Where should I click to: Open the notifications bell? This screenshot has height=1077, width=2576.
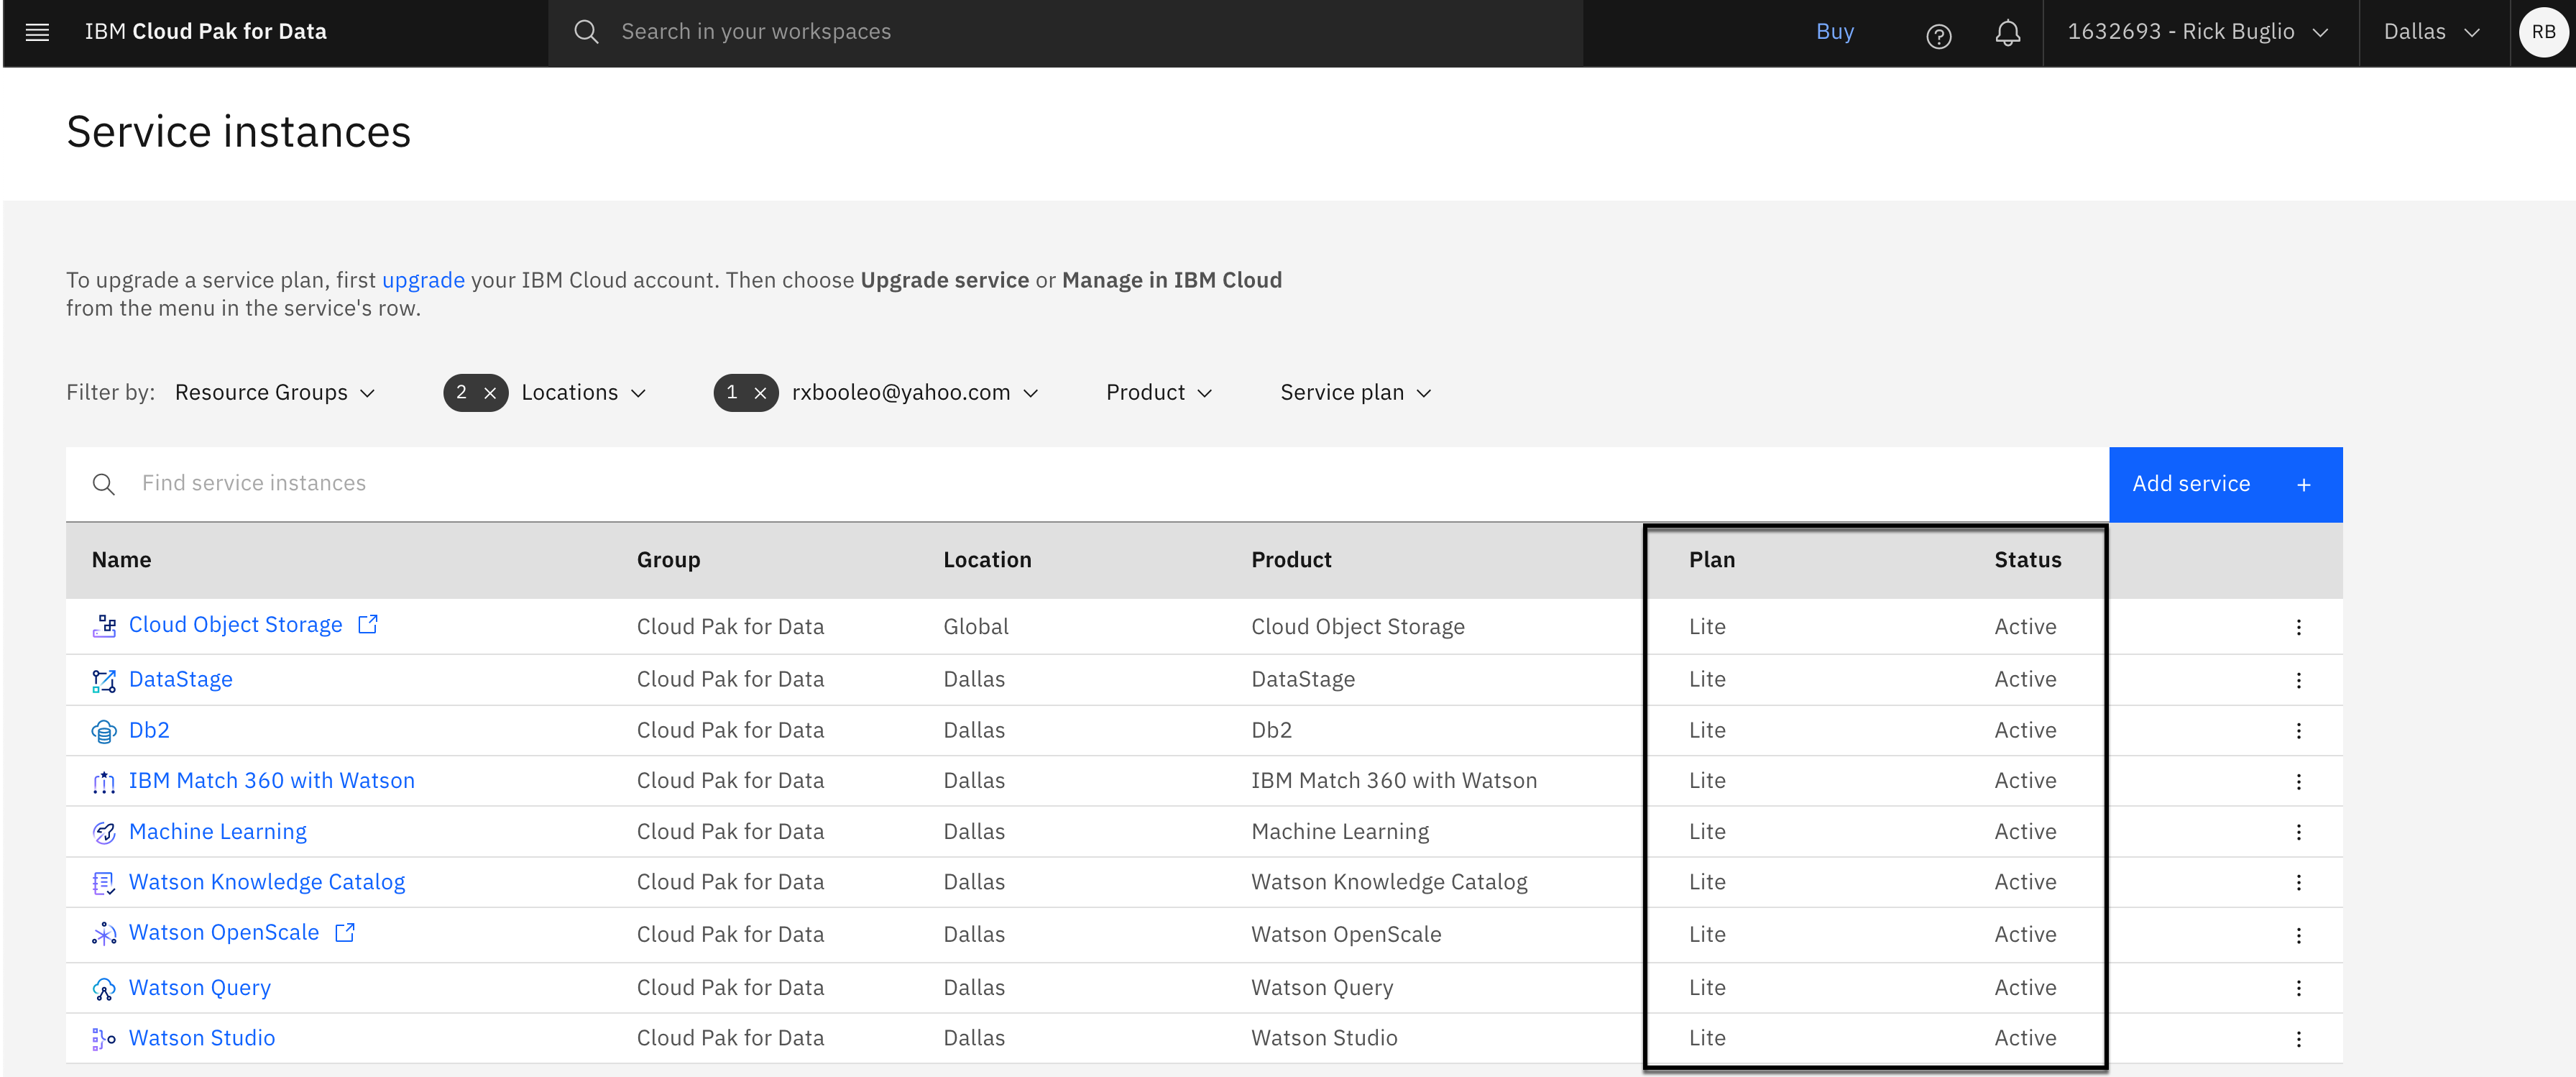[x=2007, y=34]
